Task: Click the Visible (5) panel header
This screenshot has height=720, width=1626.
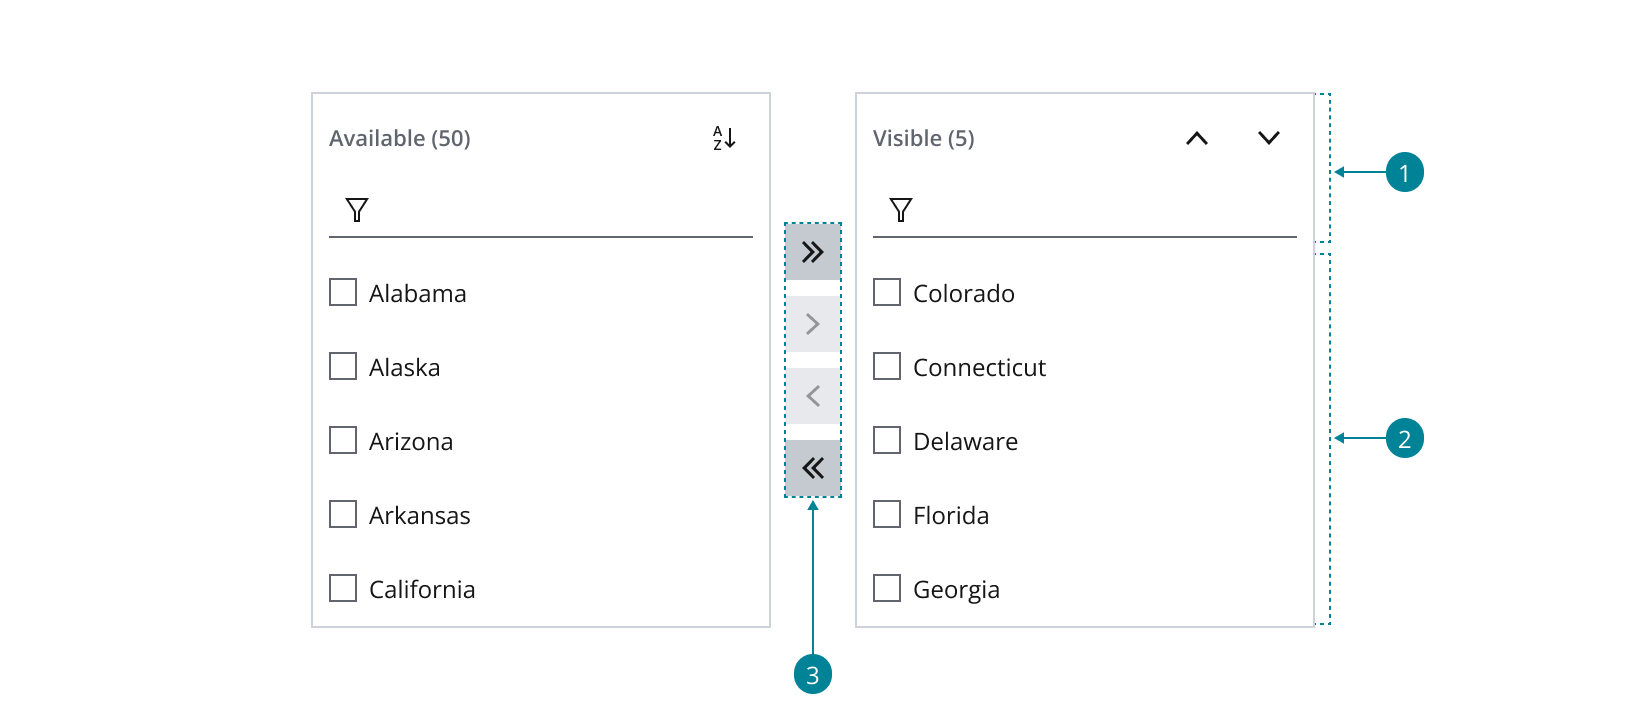Action: click(923, 138)
